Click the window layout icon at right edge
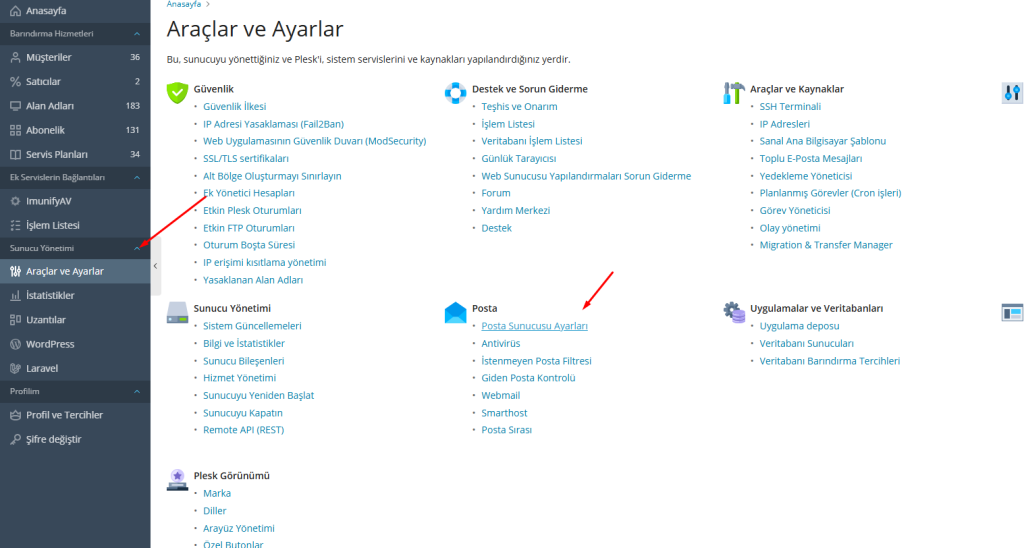 pos(1012,312)
